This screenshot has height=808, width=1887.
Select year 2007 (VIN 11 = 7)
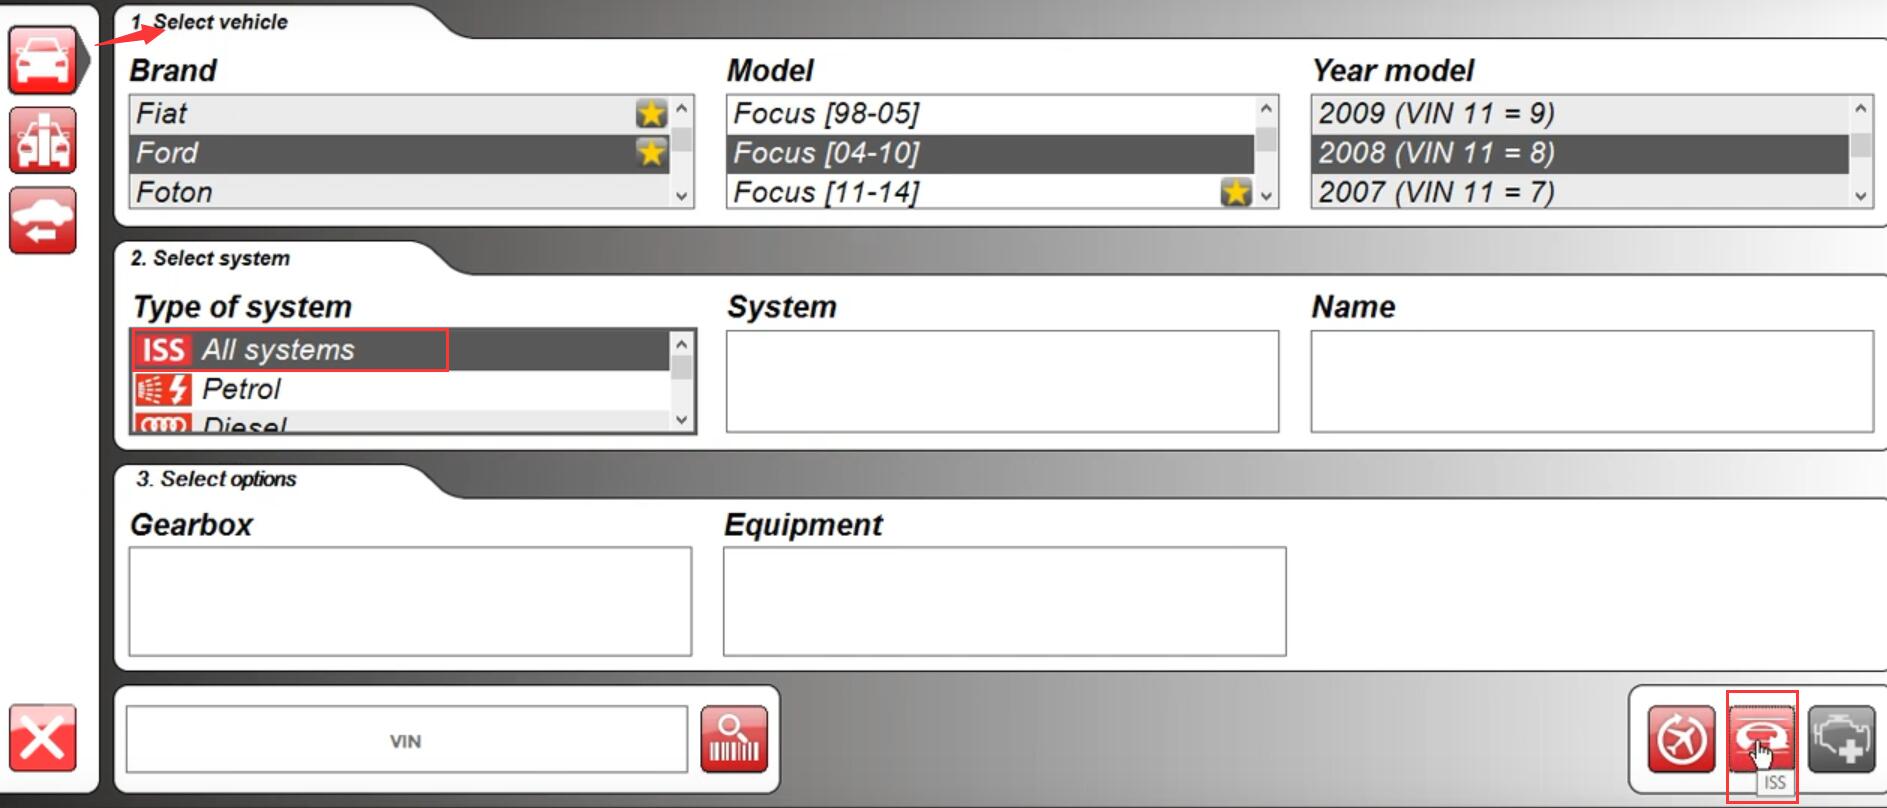click(x=1580, y=191)
